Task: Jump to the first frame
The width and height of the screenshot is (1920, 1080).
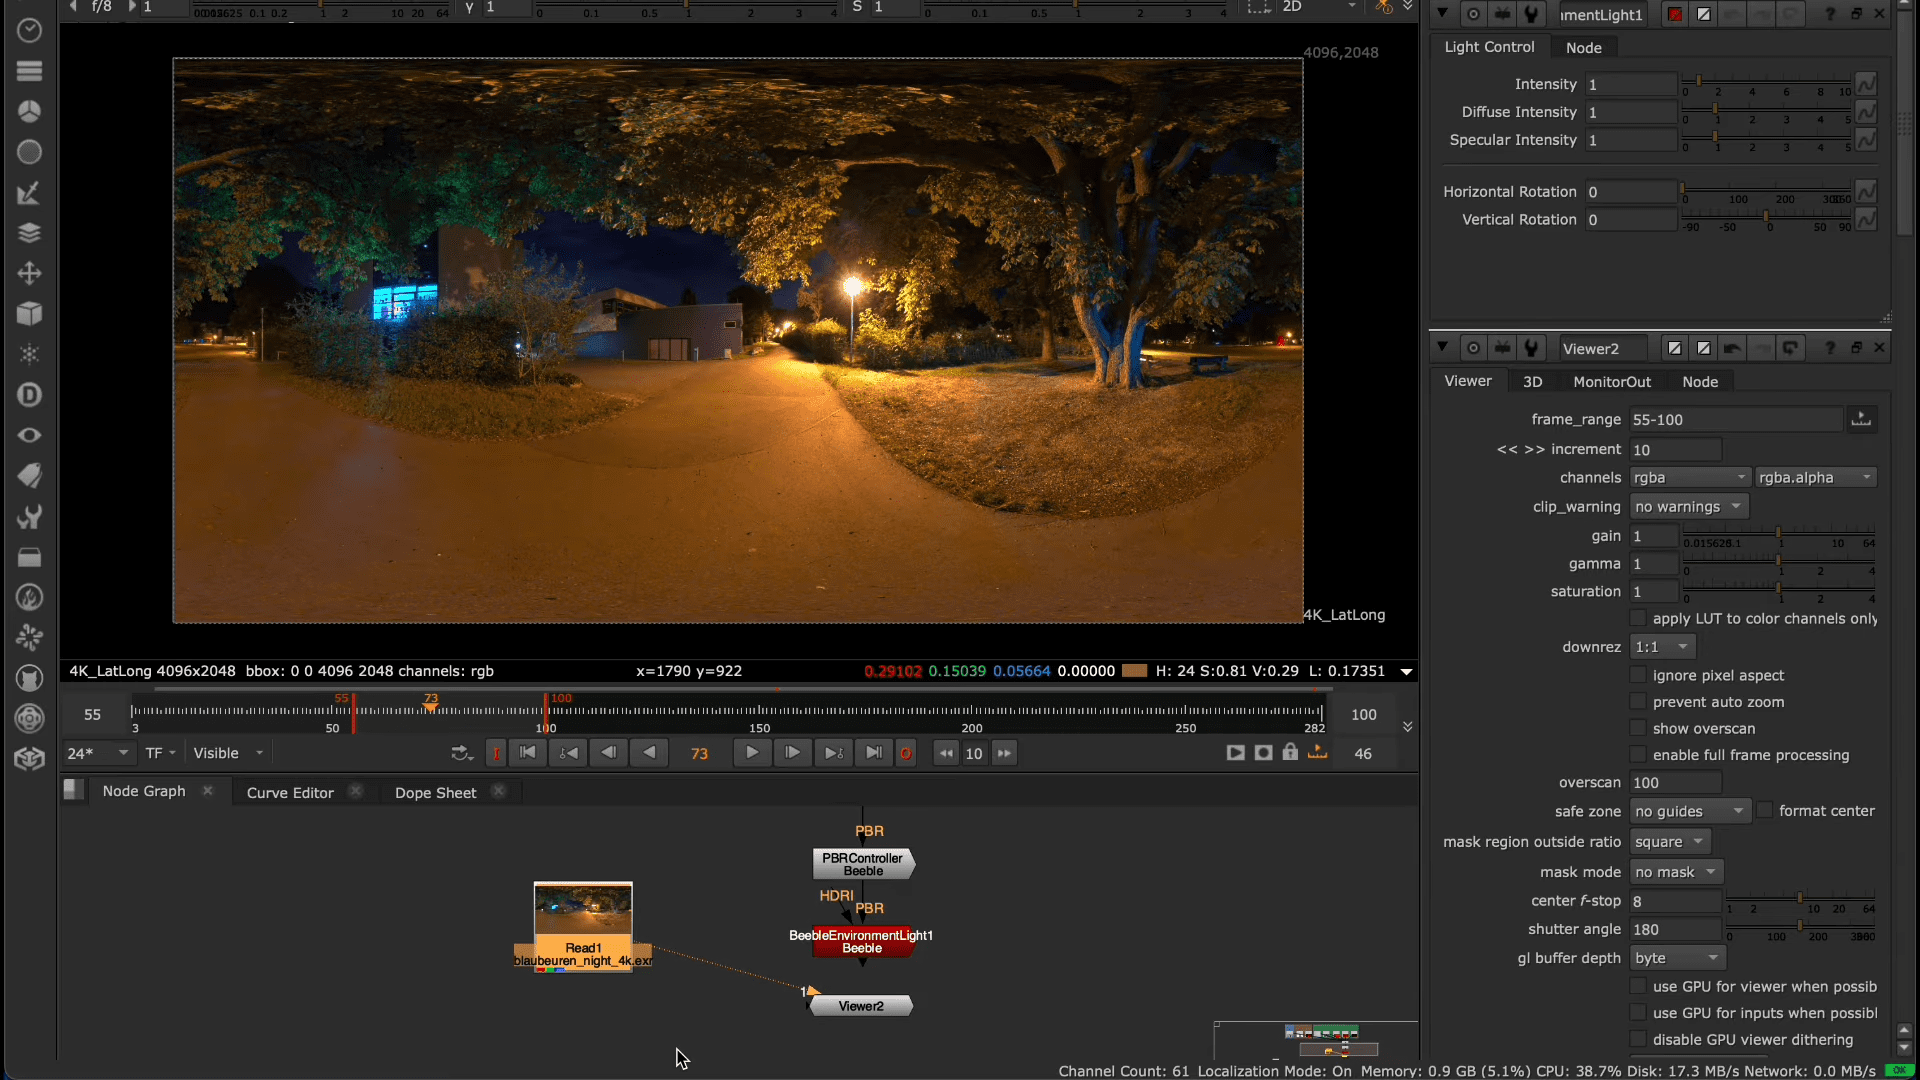Action: coord(528,753)
